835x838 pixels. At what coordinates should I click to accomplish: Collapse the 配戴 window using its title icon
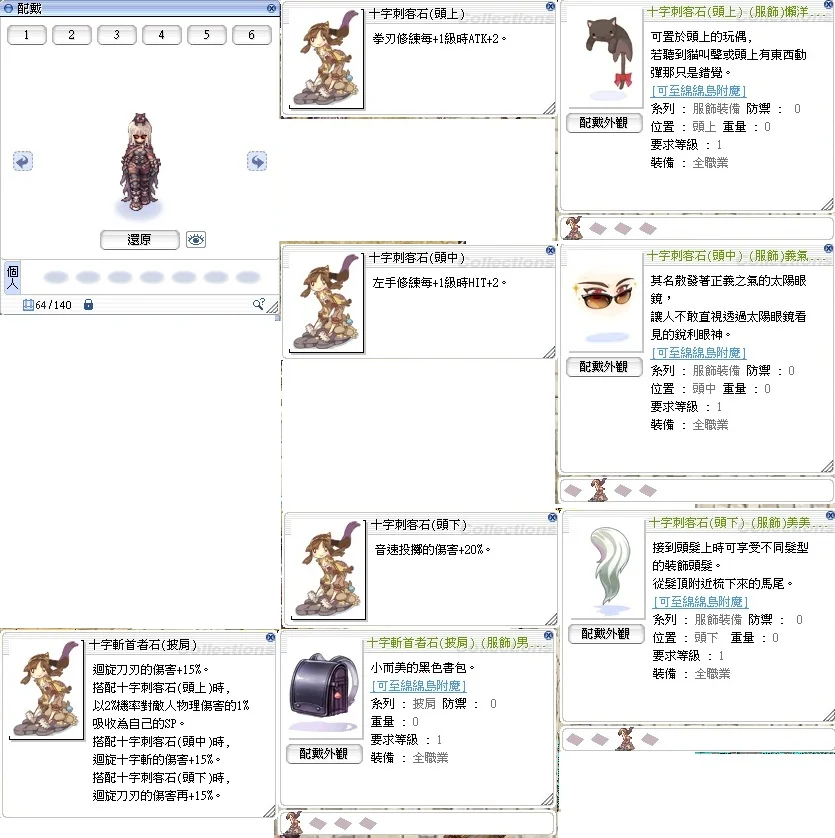coord(8,8)
